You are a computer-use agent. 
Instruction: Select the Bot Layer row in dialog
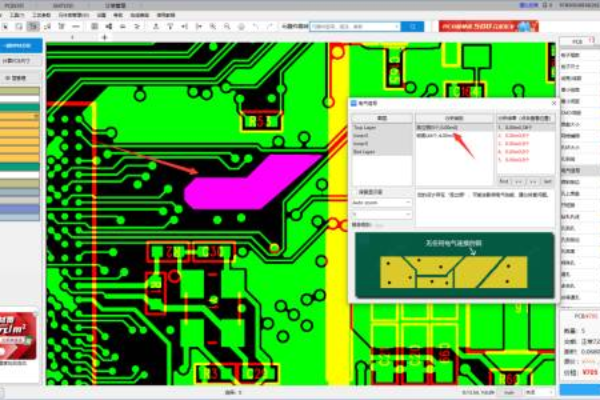pos(382,152)
